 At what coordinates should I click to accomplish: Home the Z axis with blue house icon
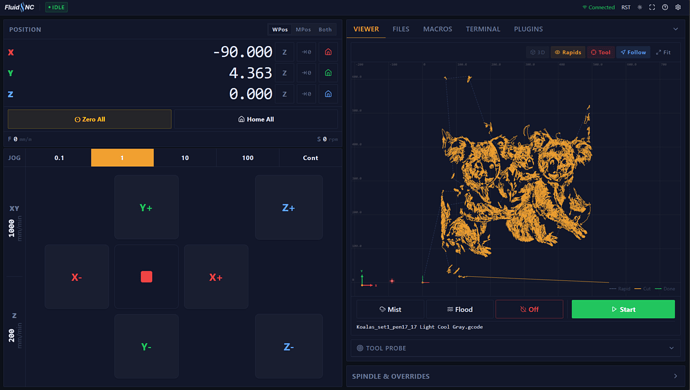point(328,94)
